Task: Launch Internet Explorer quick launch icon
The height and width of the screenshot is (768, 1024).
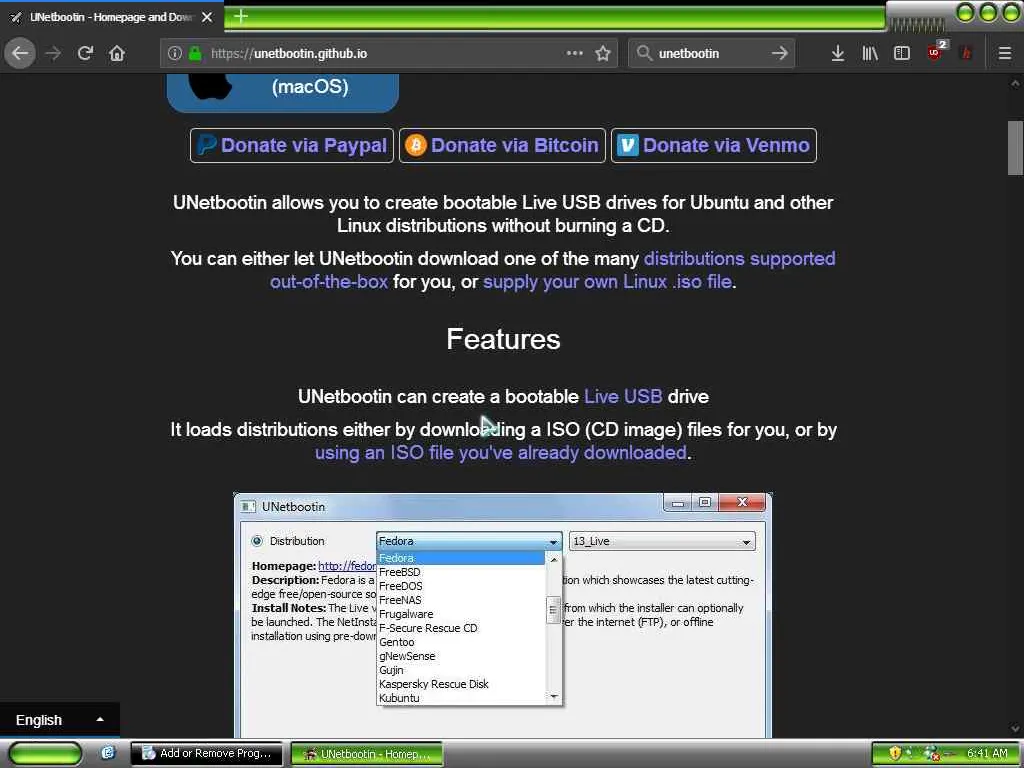Action: [108, 753]
